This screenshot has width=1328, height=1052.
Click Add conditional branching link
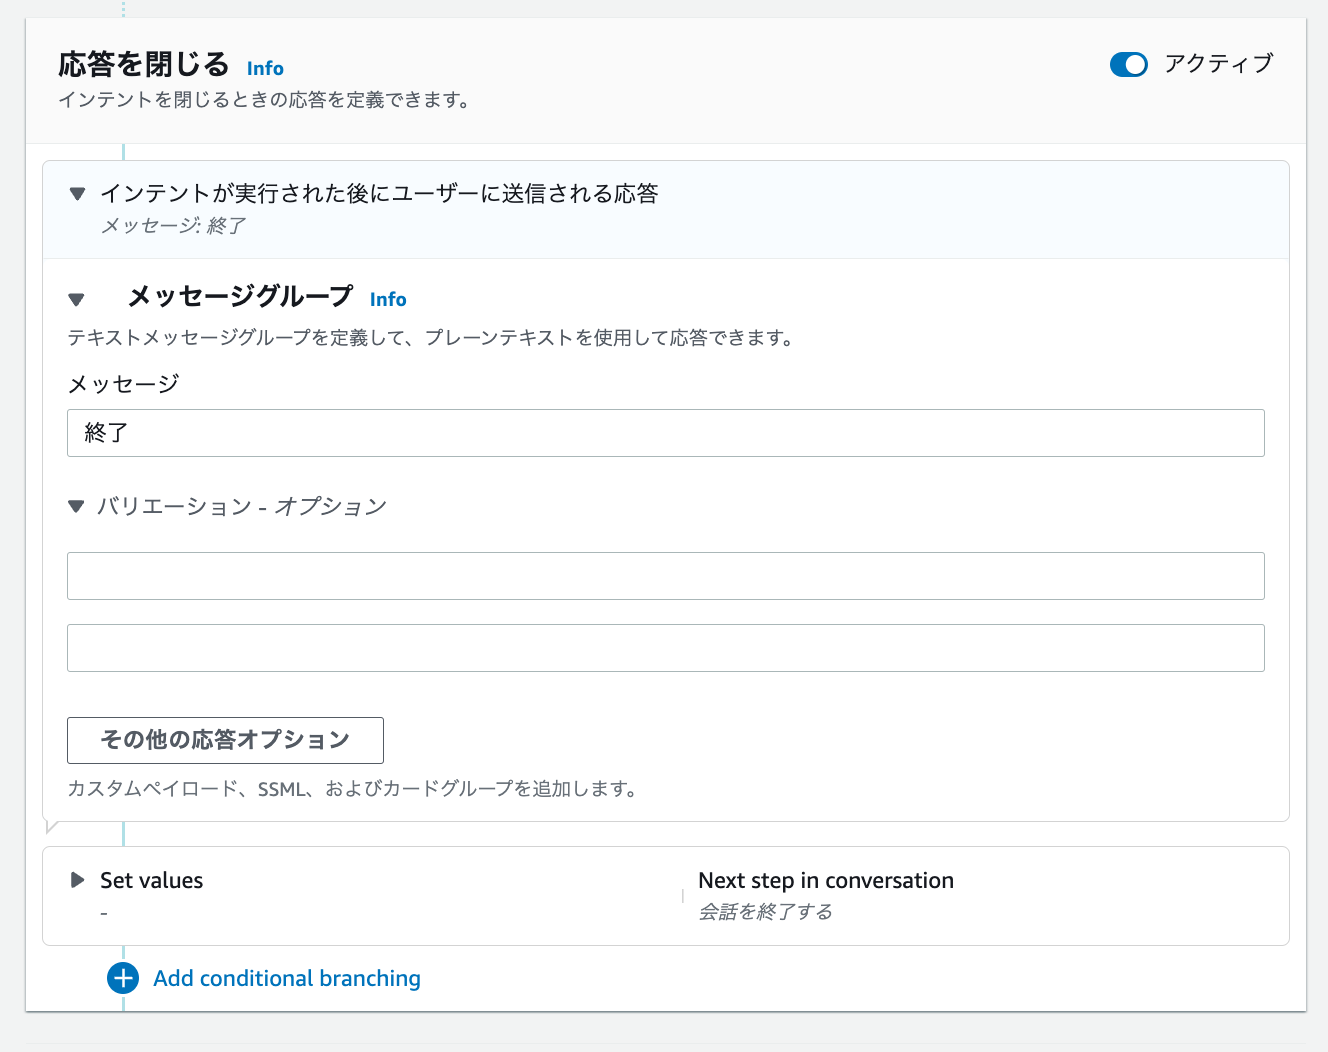coord(287,979)
